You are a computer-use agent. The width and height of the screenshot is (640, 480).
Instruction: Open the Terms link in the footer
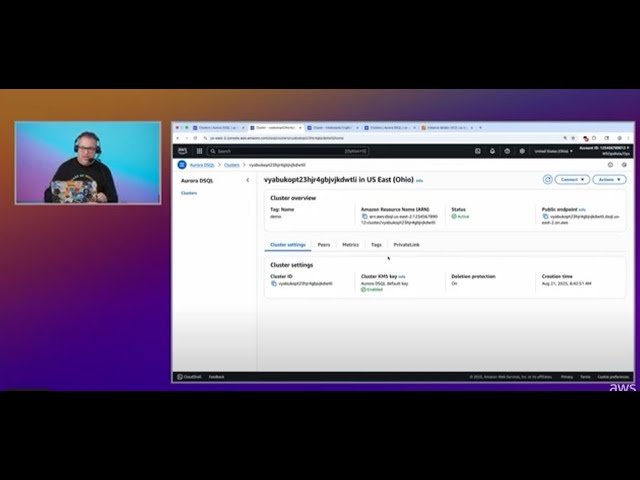pyautogui.click(x=585, y=377)
